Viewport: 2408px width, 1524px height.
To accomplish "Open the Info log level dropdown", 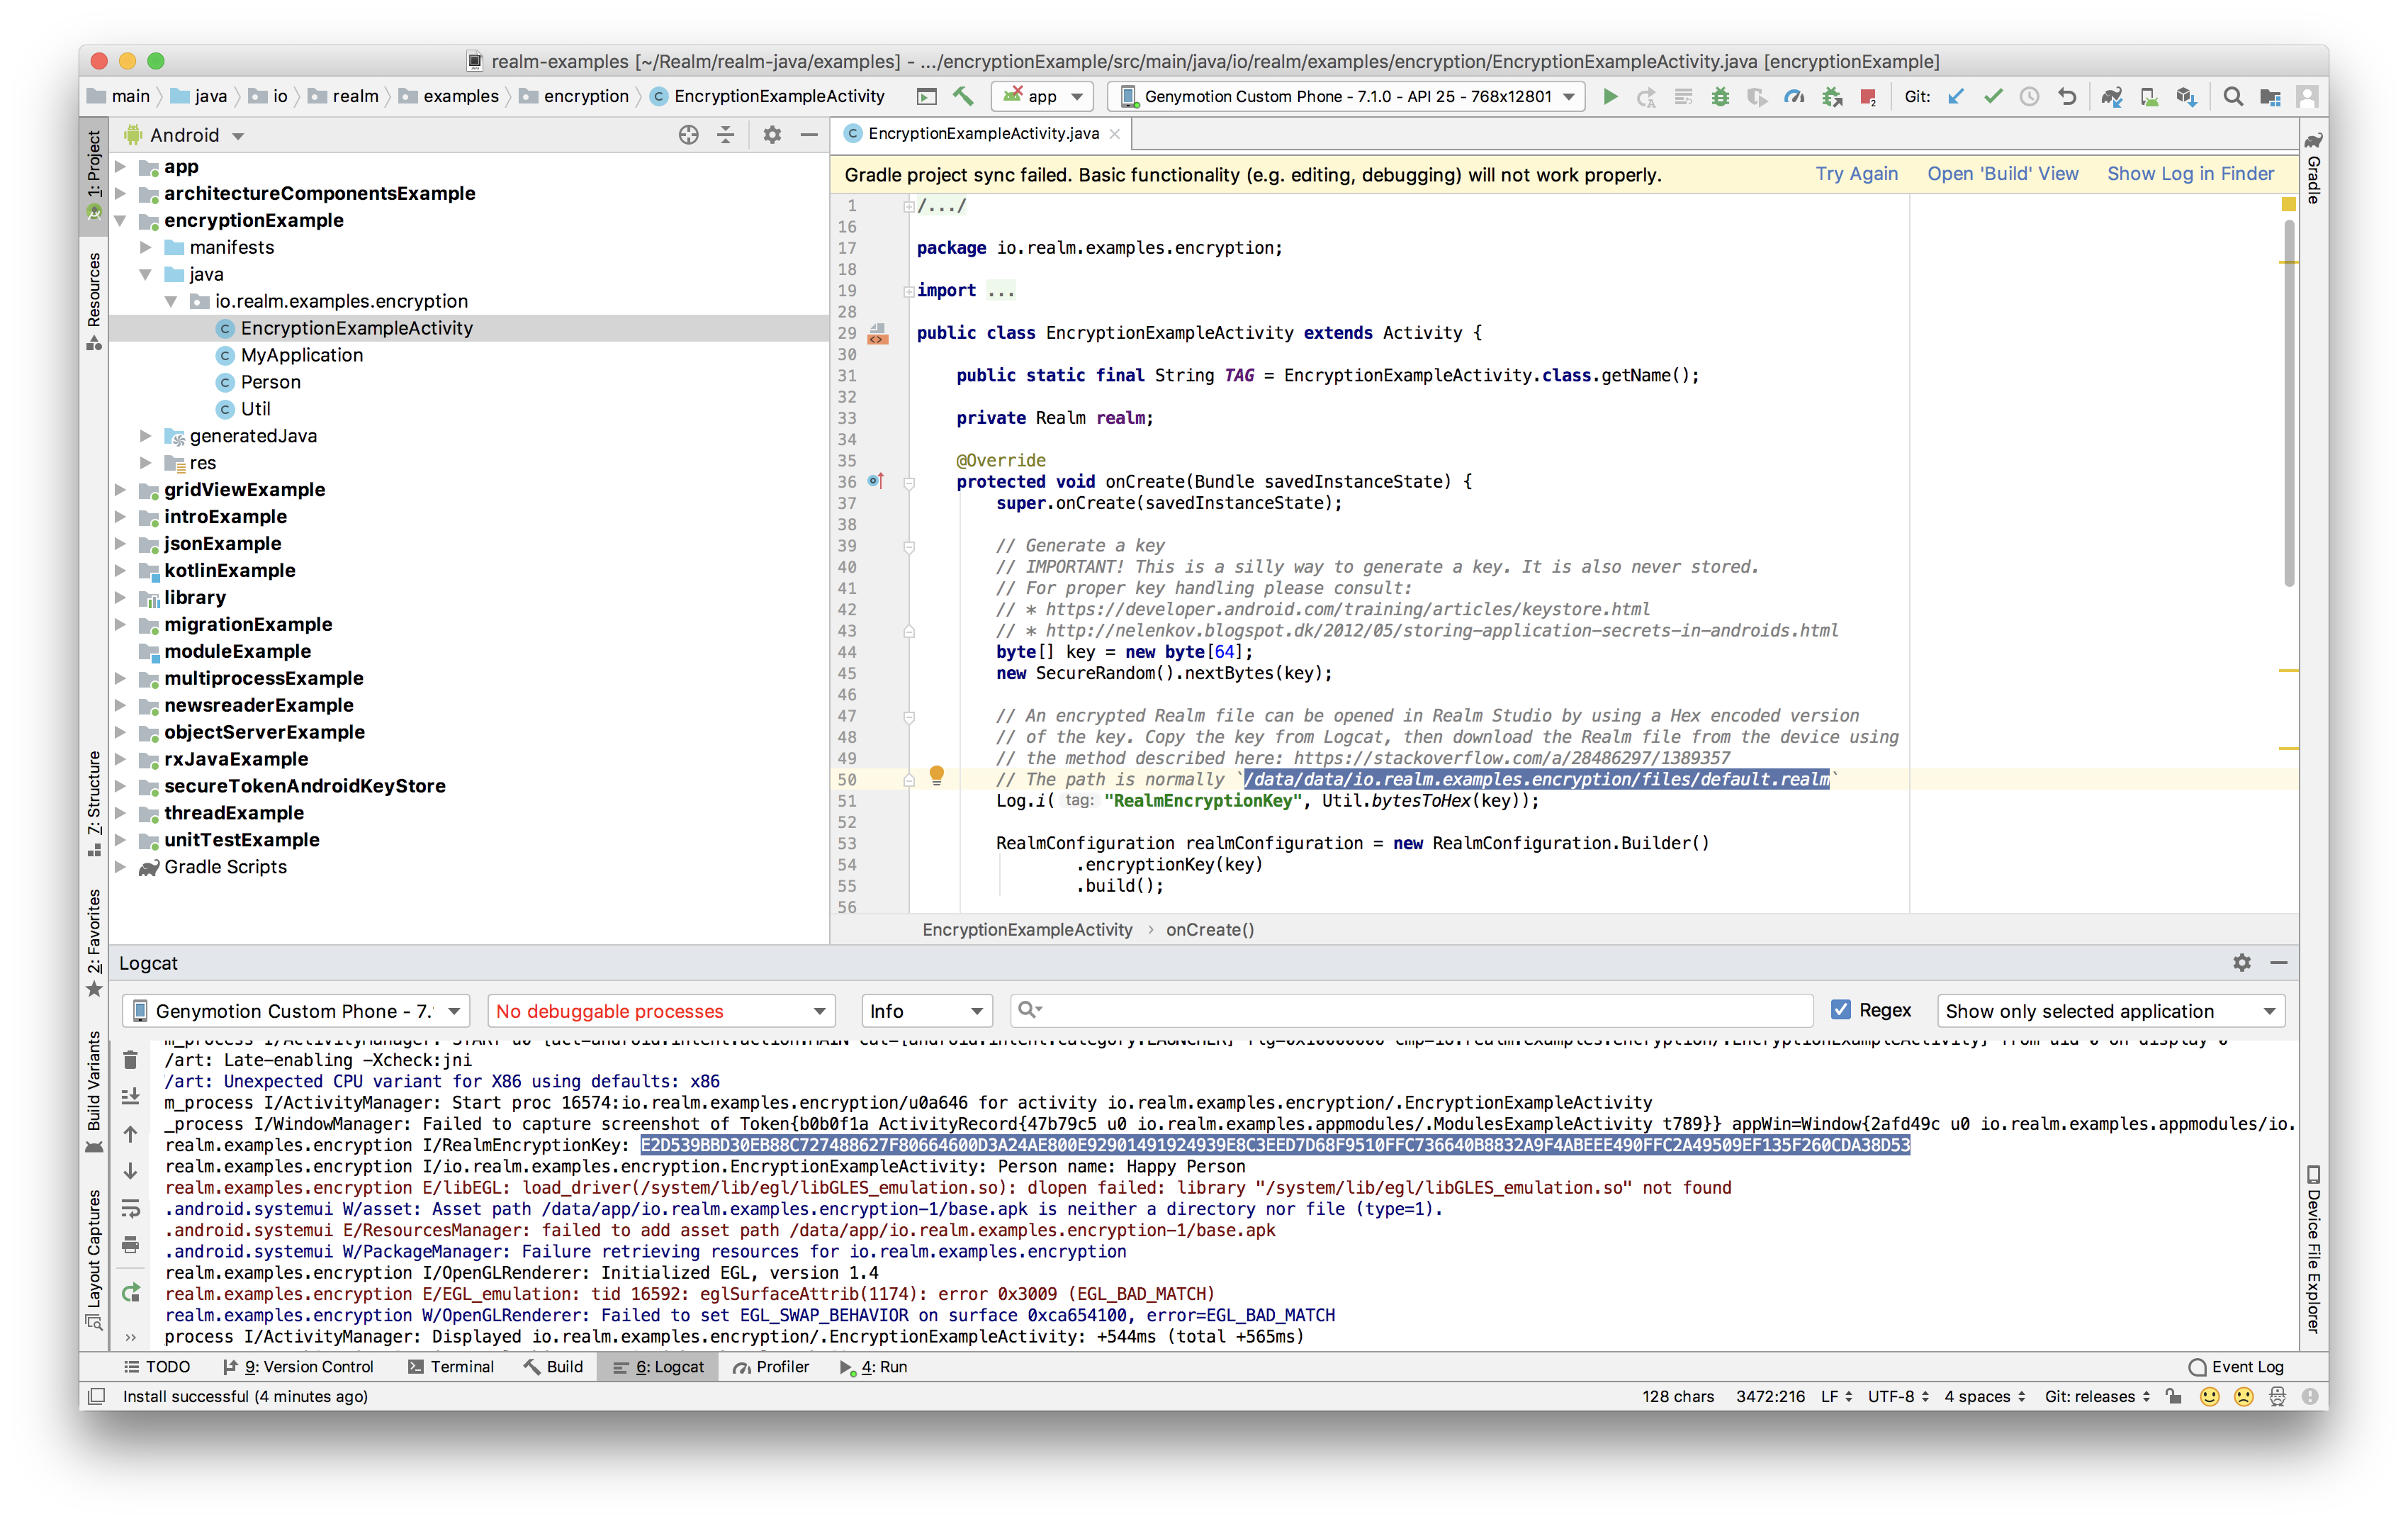I will pos(926,1011).
